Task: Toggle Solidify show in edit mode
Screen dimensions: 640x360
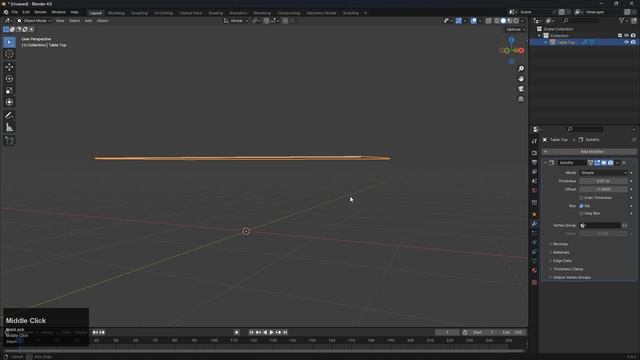Action: [597, 163]
